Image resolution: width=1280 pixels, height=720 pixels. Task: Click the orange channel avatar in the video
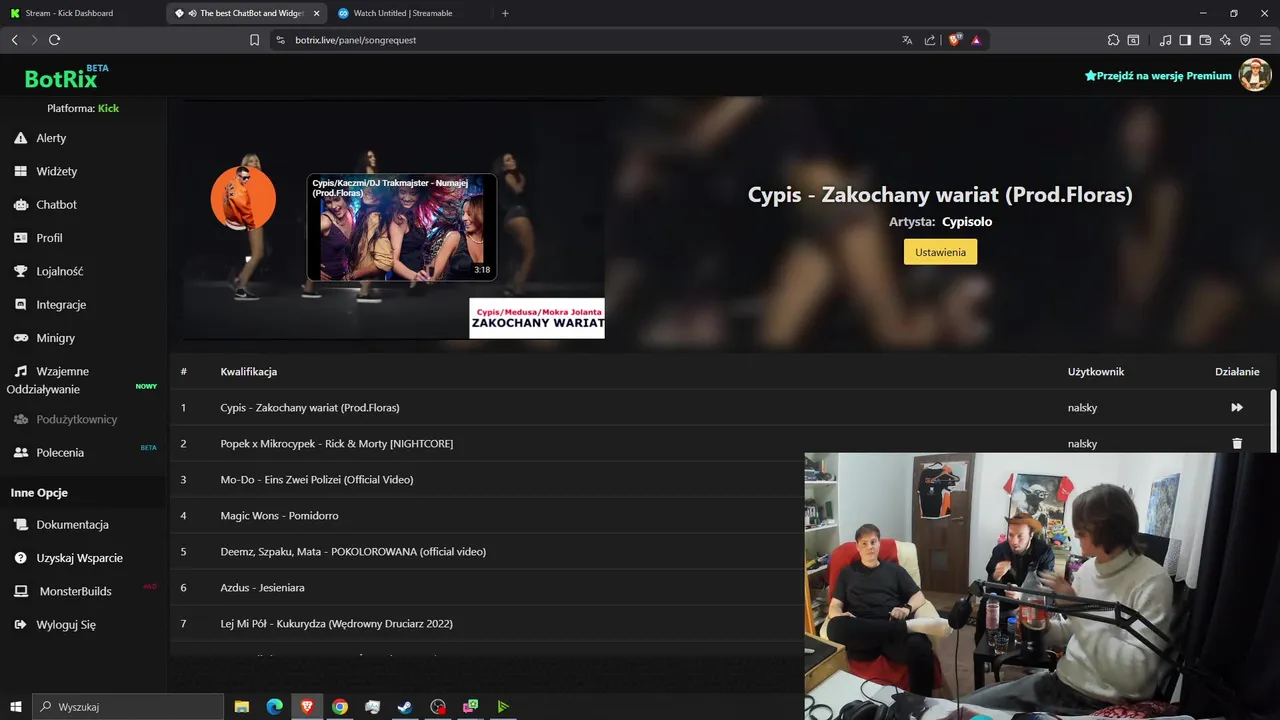[243, 198]
